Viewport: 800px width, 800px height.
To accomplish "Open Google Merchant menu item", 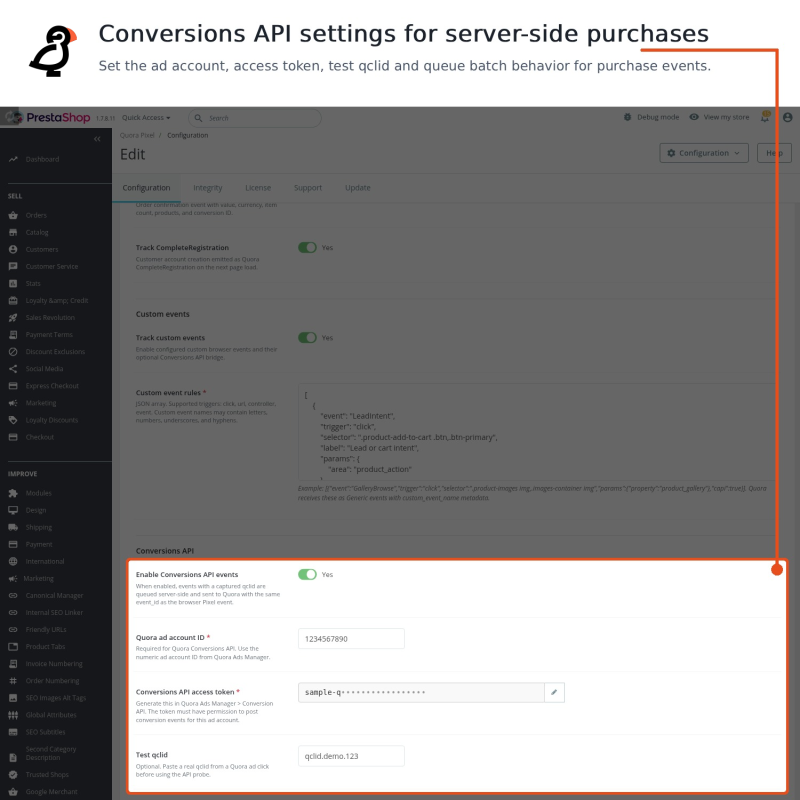I will coord(43,792).
